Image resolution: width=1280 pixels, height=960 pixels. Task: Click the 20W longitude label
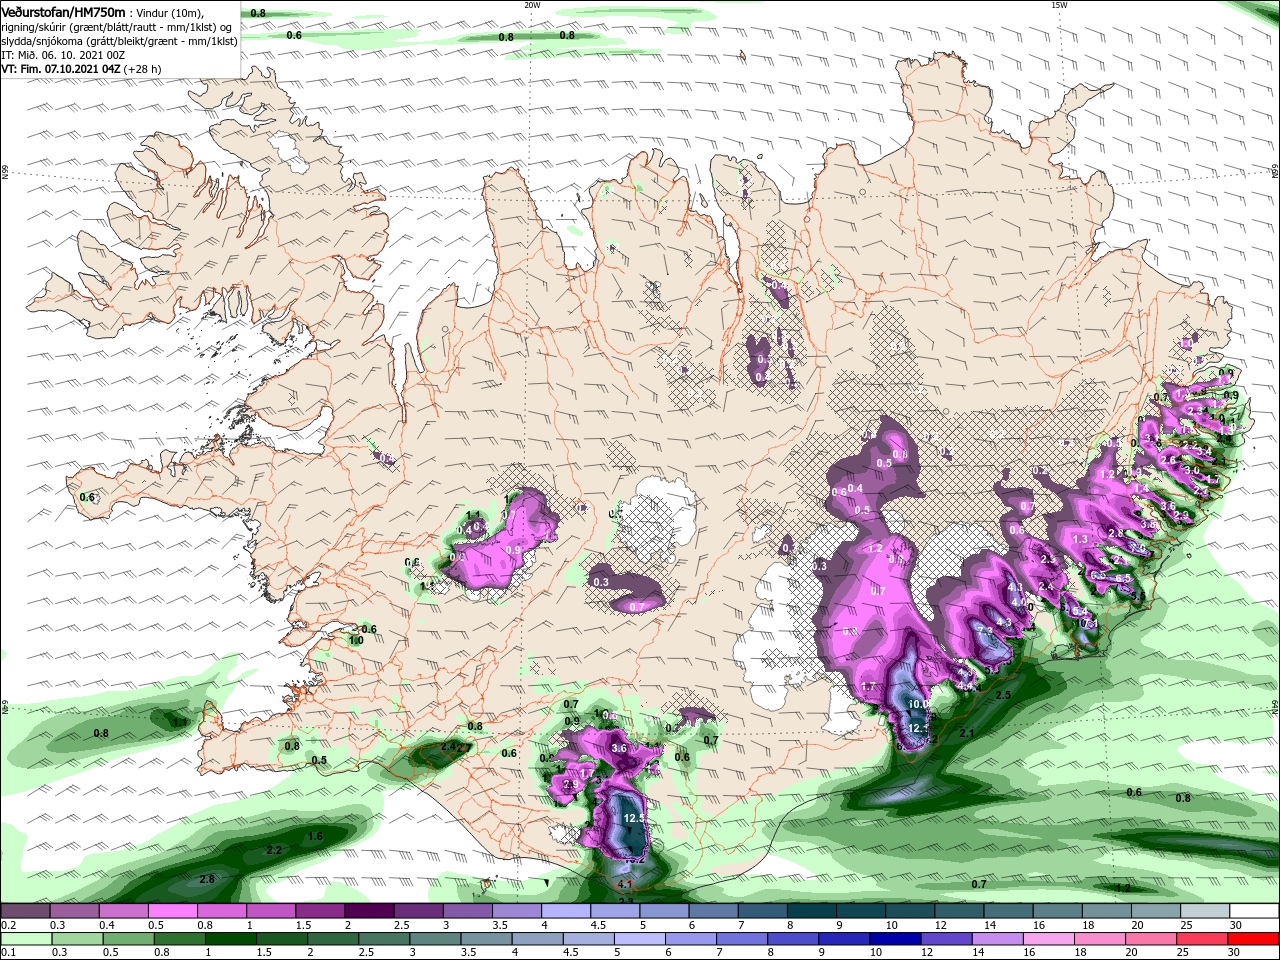532,4
